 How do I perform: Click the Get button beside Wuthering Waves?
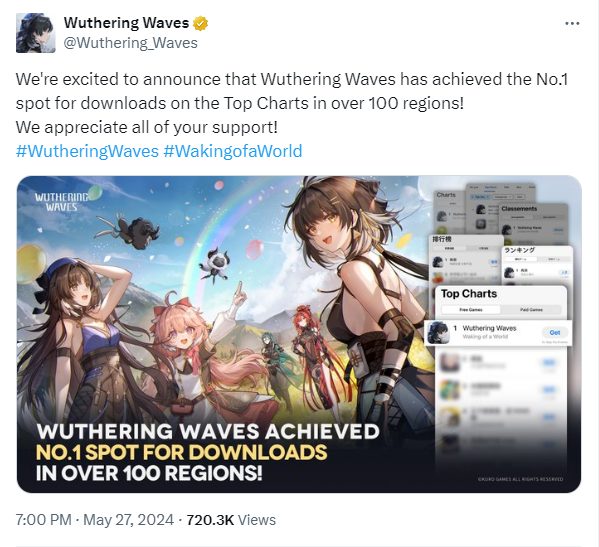click(555, 333)
